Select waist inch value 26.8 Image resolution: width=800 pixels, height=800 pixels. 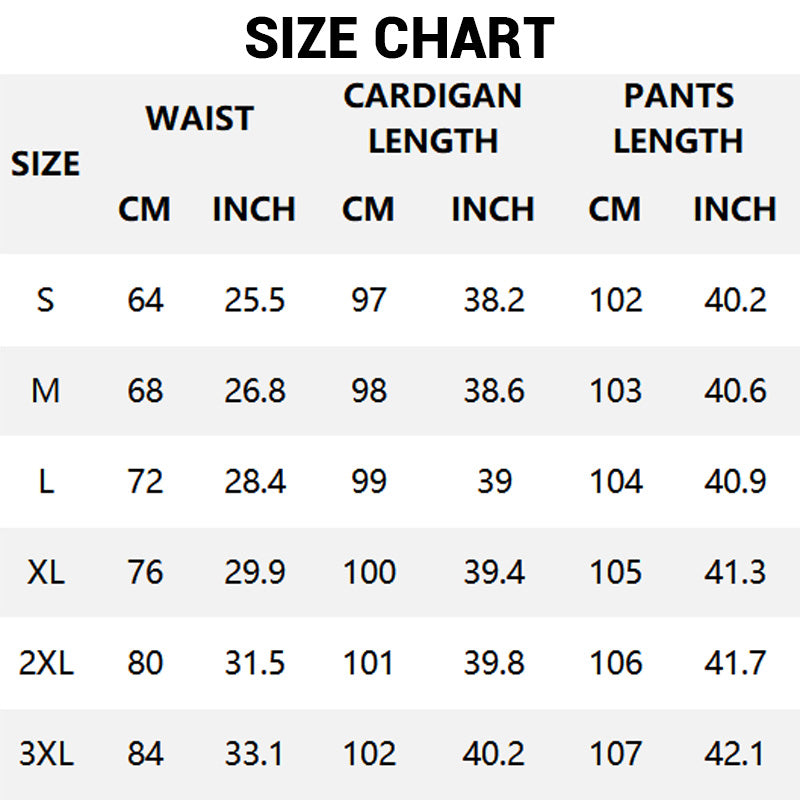pyautogui.click(x=255, y=390)
